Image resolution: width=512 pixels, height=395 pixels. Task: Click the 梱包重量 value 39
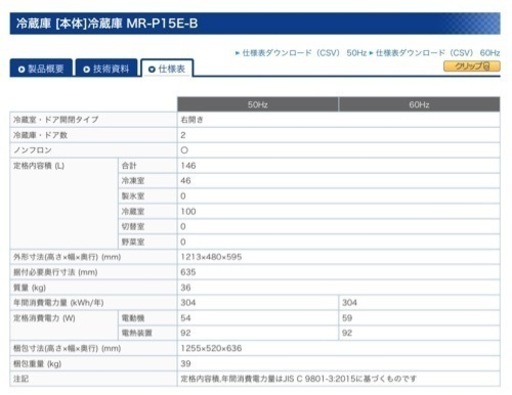pos(186,364)
